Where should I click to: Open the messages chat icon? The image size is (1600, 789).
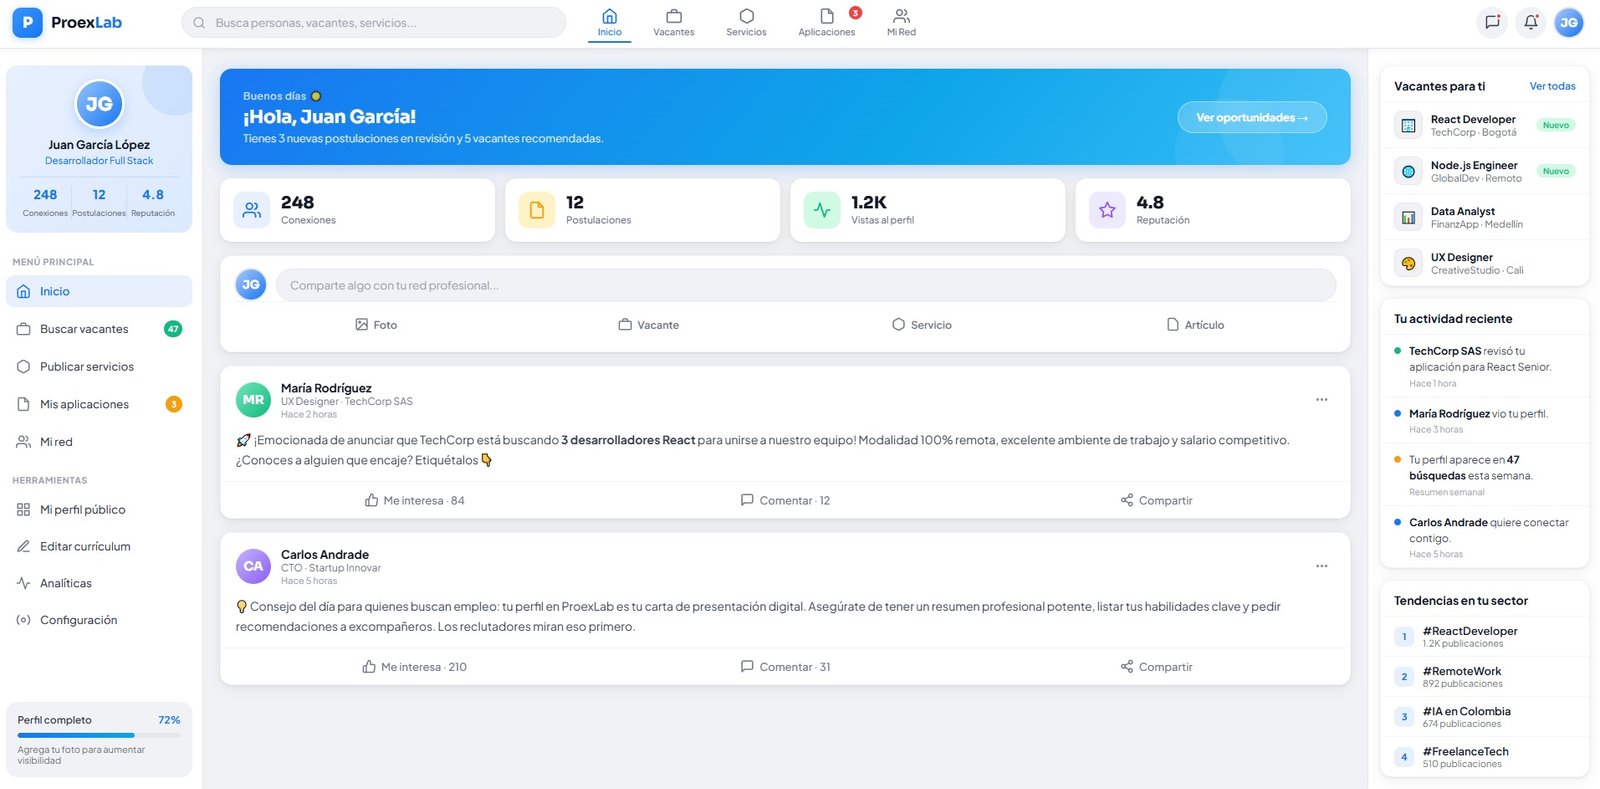click(x=1492, y=22)
